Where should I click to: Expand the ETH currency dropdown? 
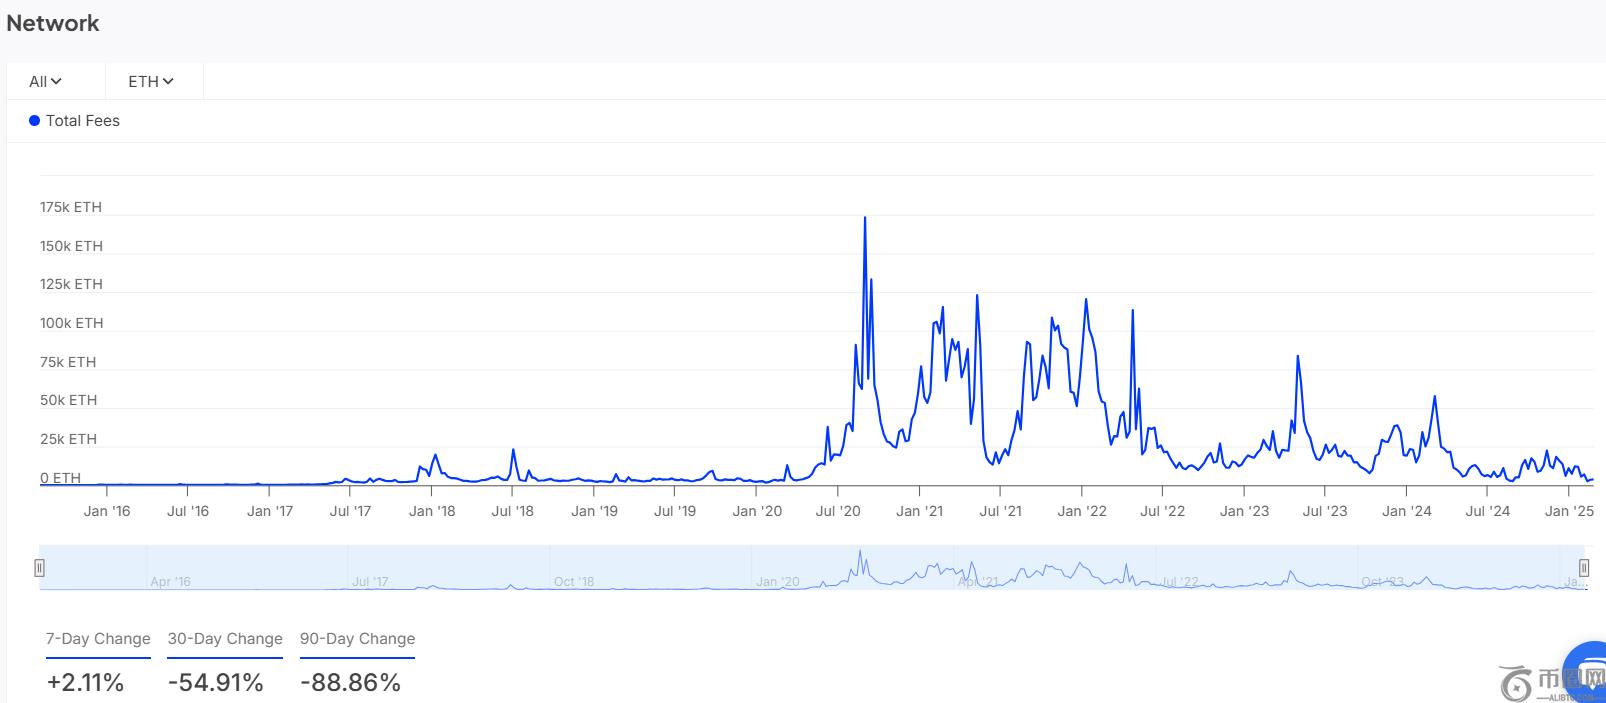click(x=150, y=82)
